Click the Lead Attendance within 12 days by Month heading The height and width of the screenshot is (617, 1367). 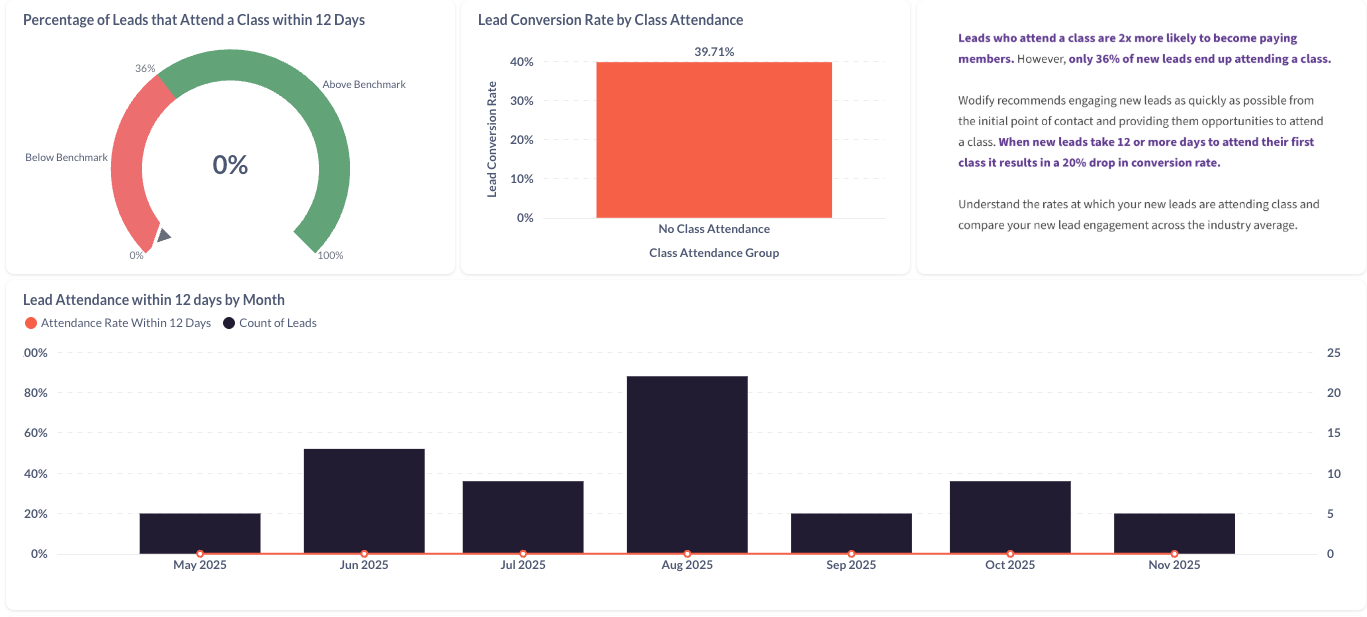(x=154, y=300)
